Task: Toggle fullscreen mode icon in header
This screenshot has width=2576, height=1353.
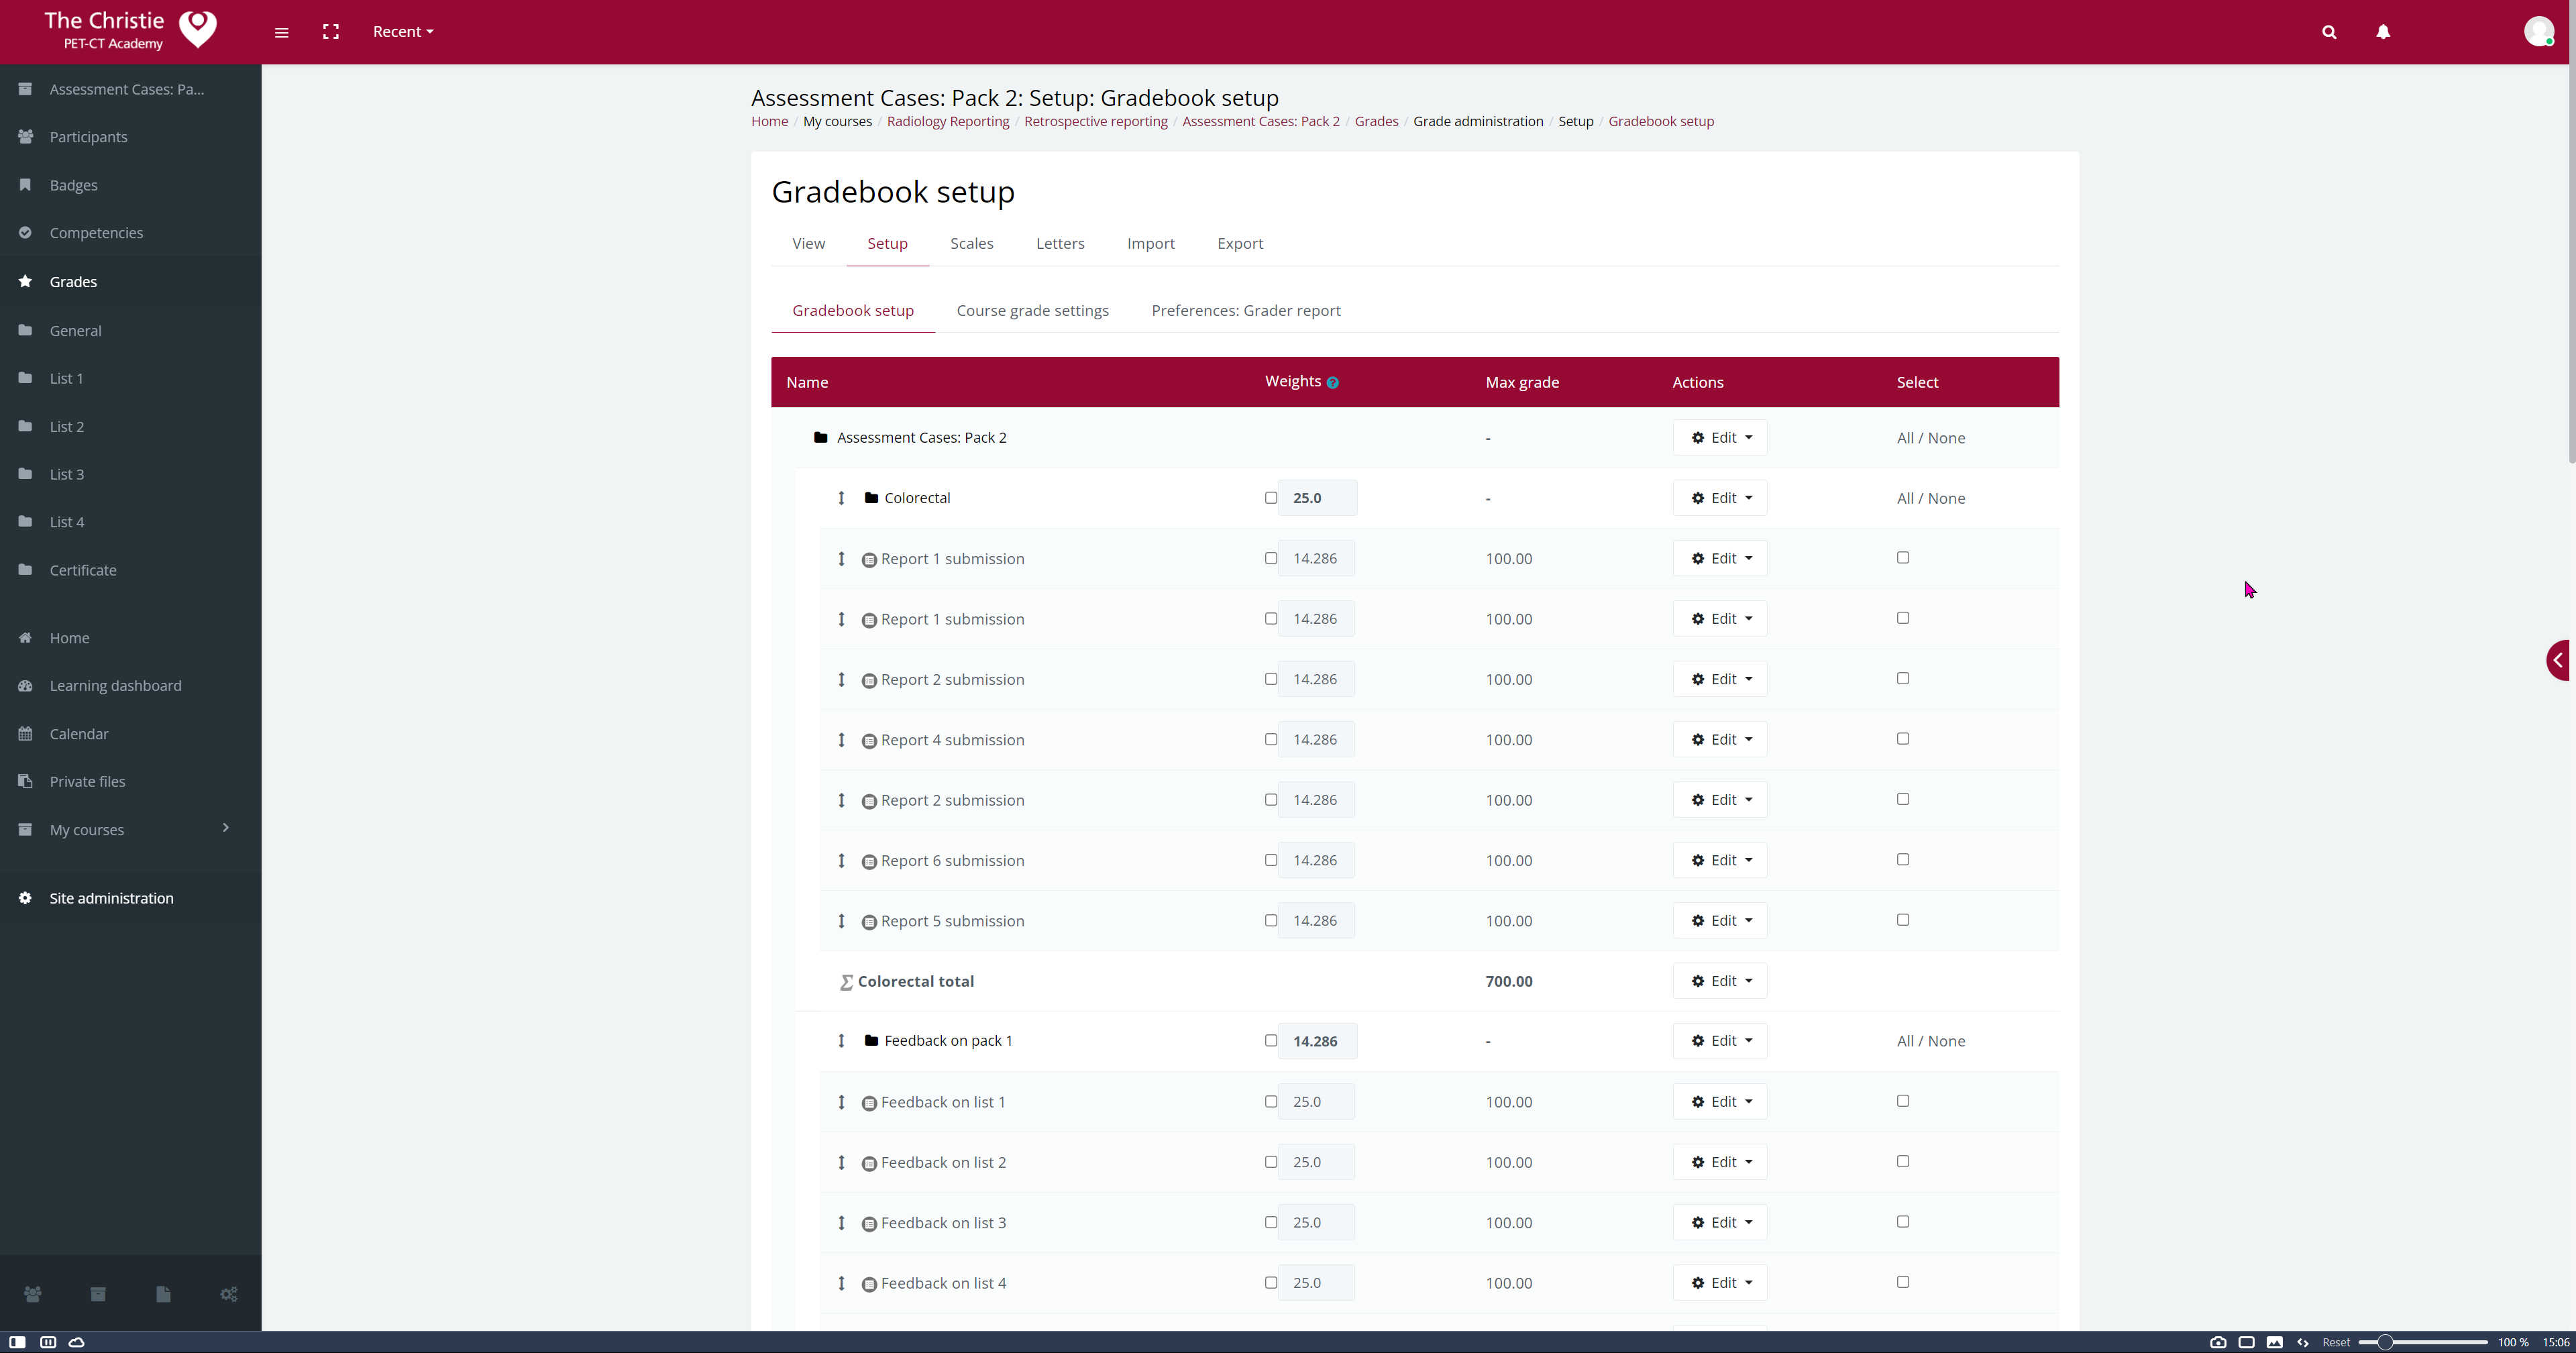Action: (x=331, y=32)
